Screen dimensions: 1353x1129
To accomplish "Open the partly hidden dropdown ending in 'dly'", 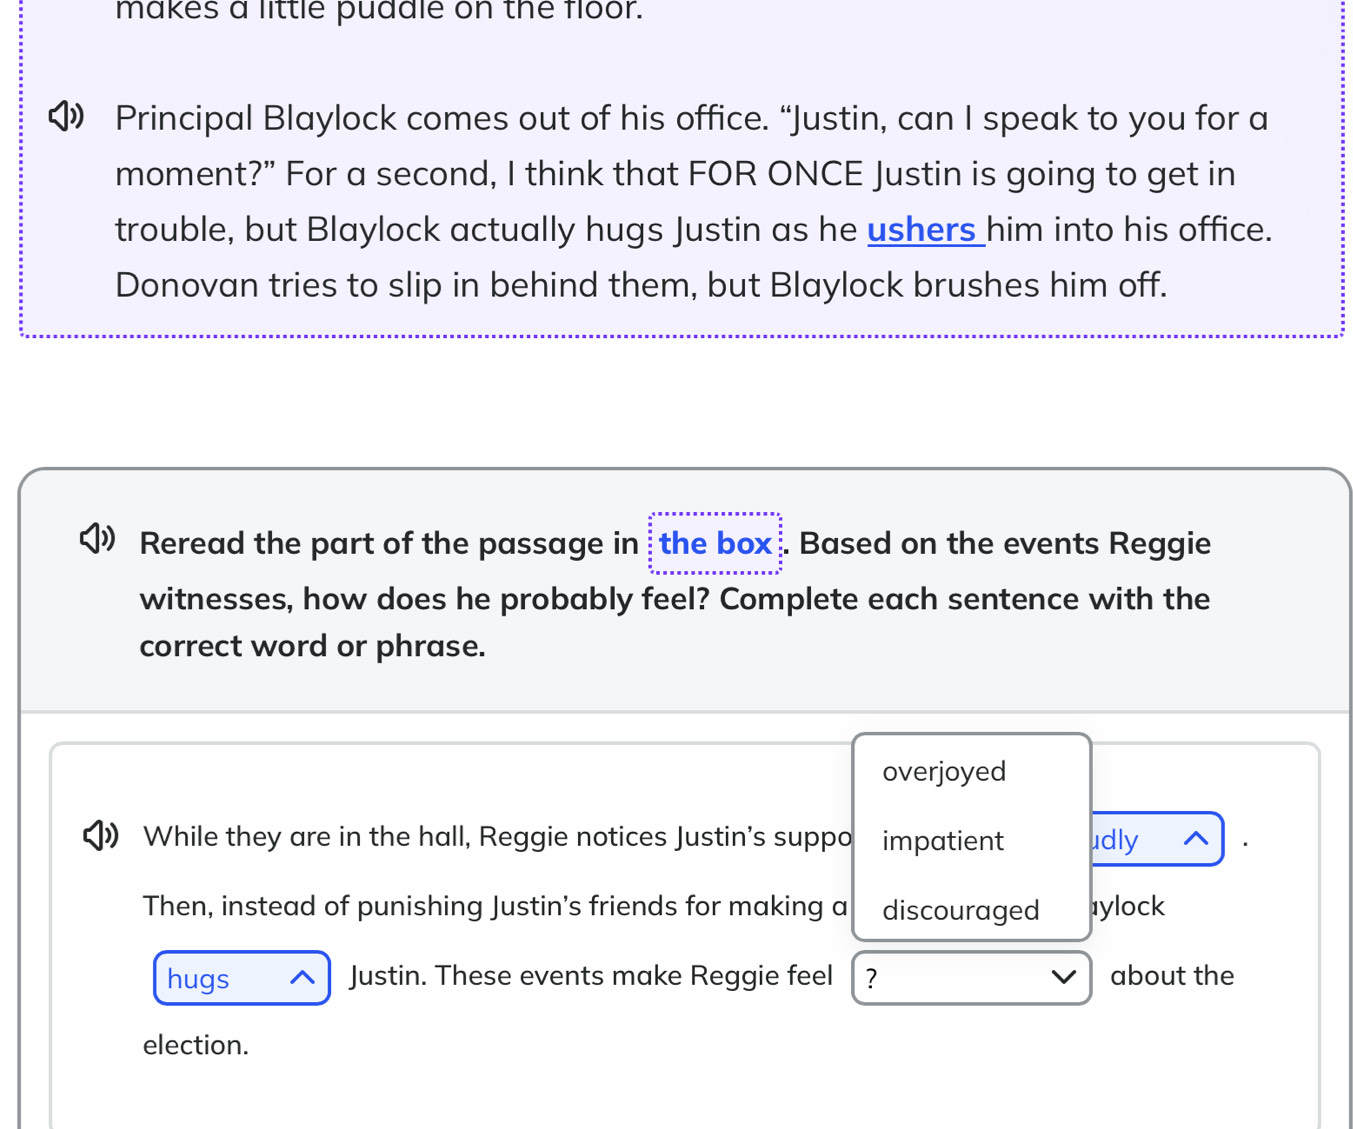I will tap(1157, 839).
